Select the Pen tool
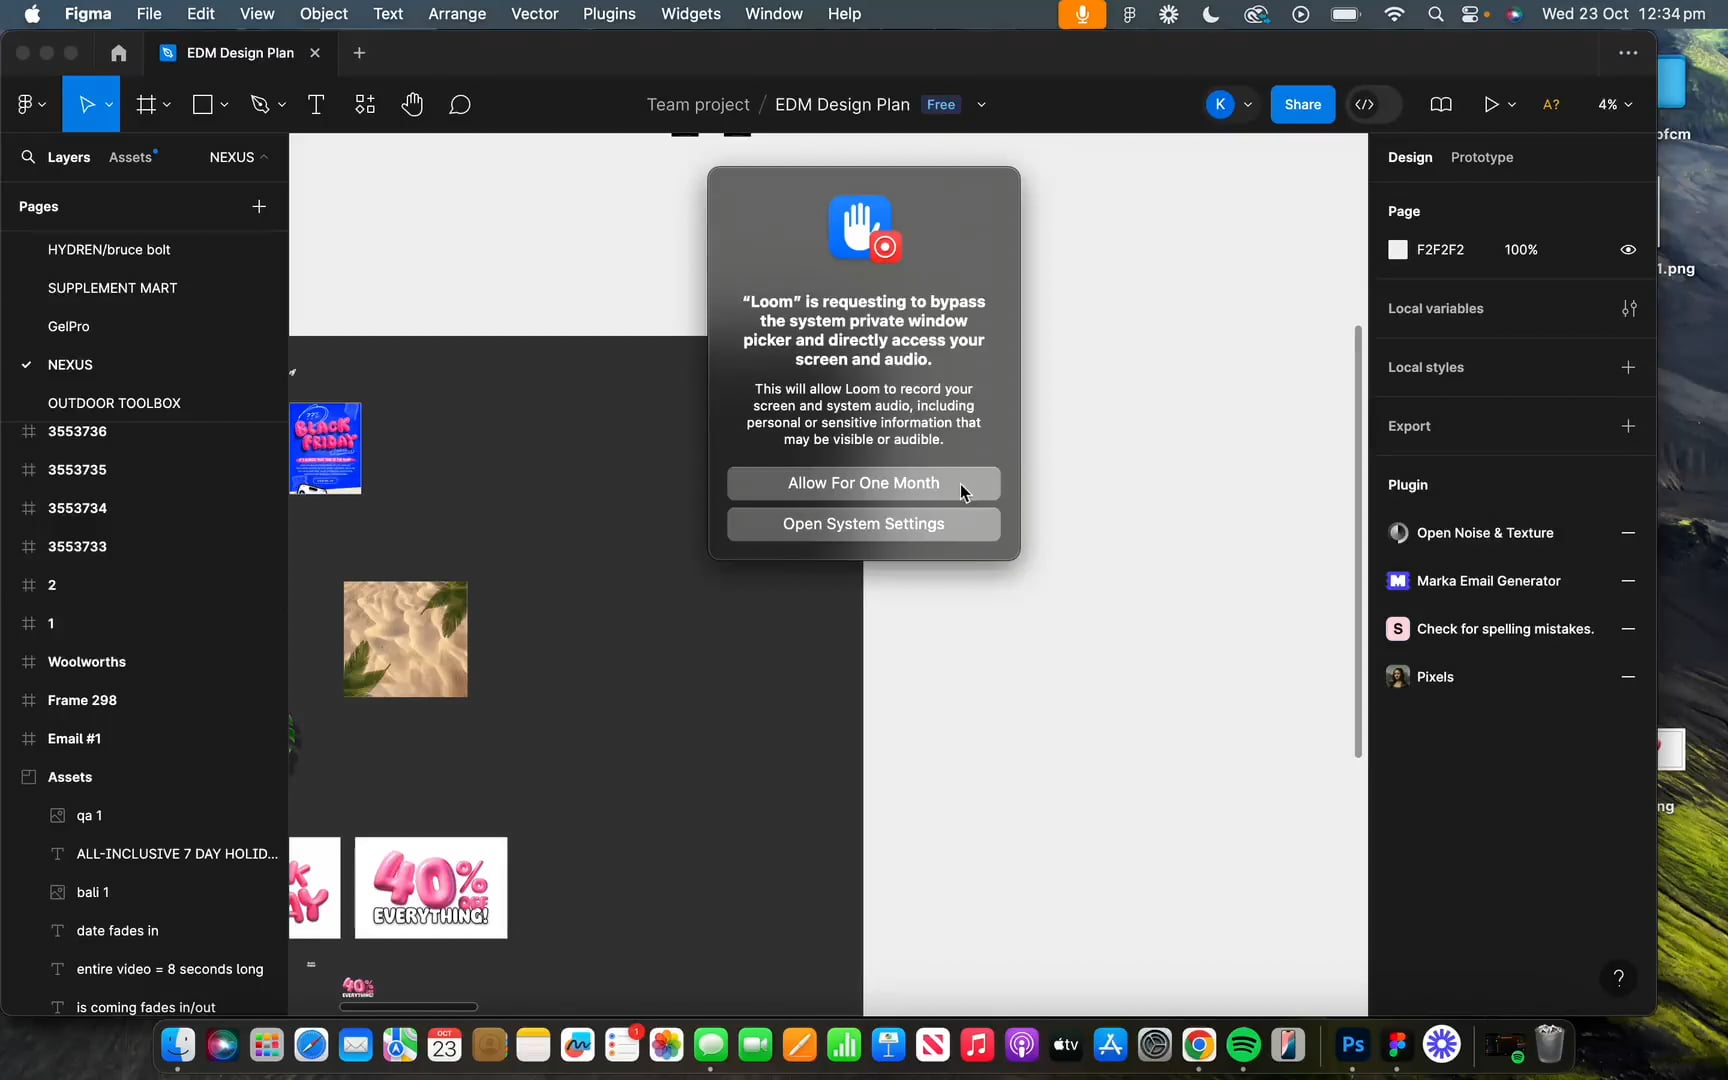Viewport: 1728px width, 1080px height. [260, 104]
